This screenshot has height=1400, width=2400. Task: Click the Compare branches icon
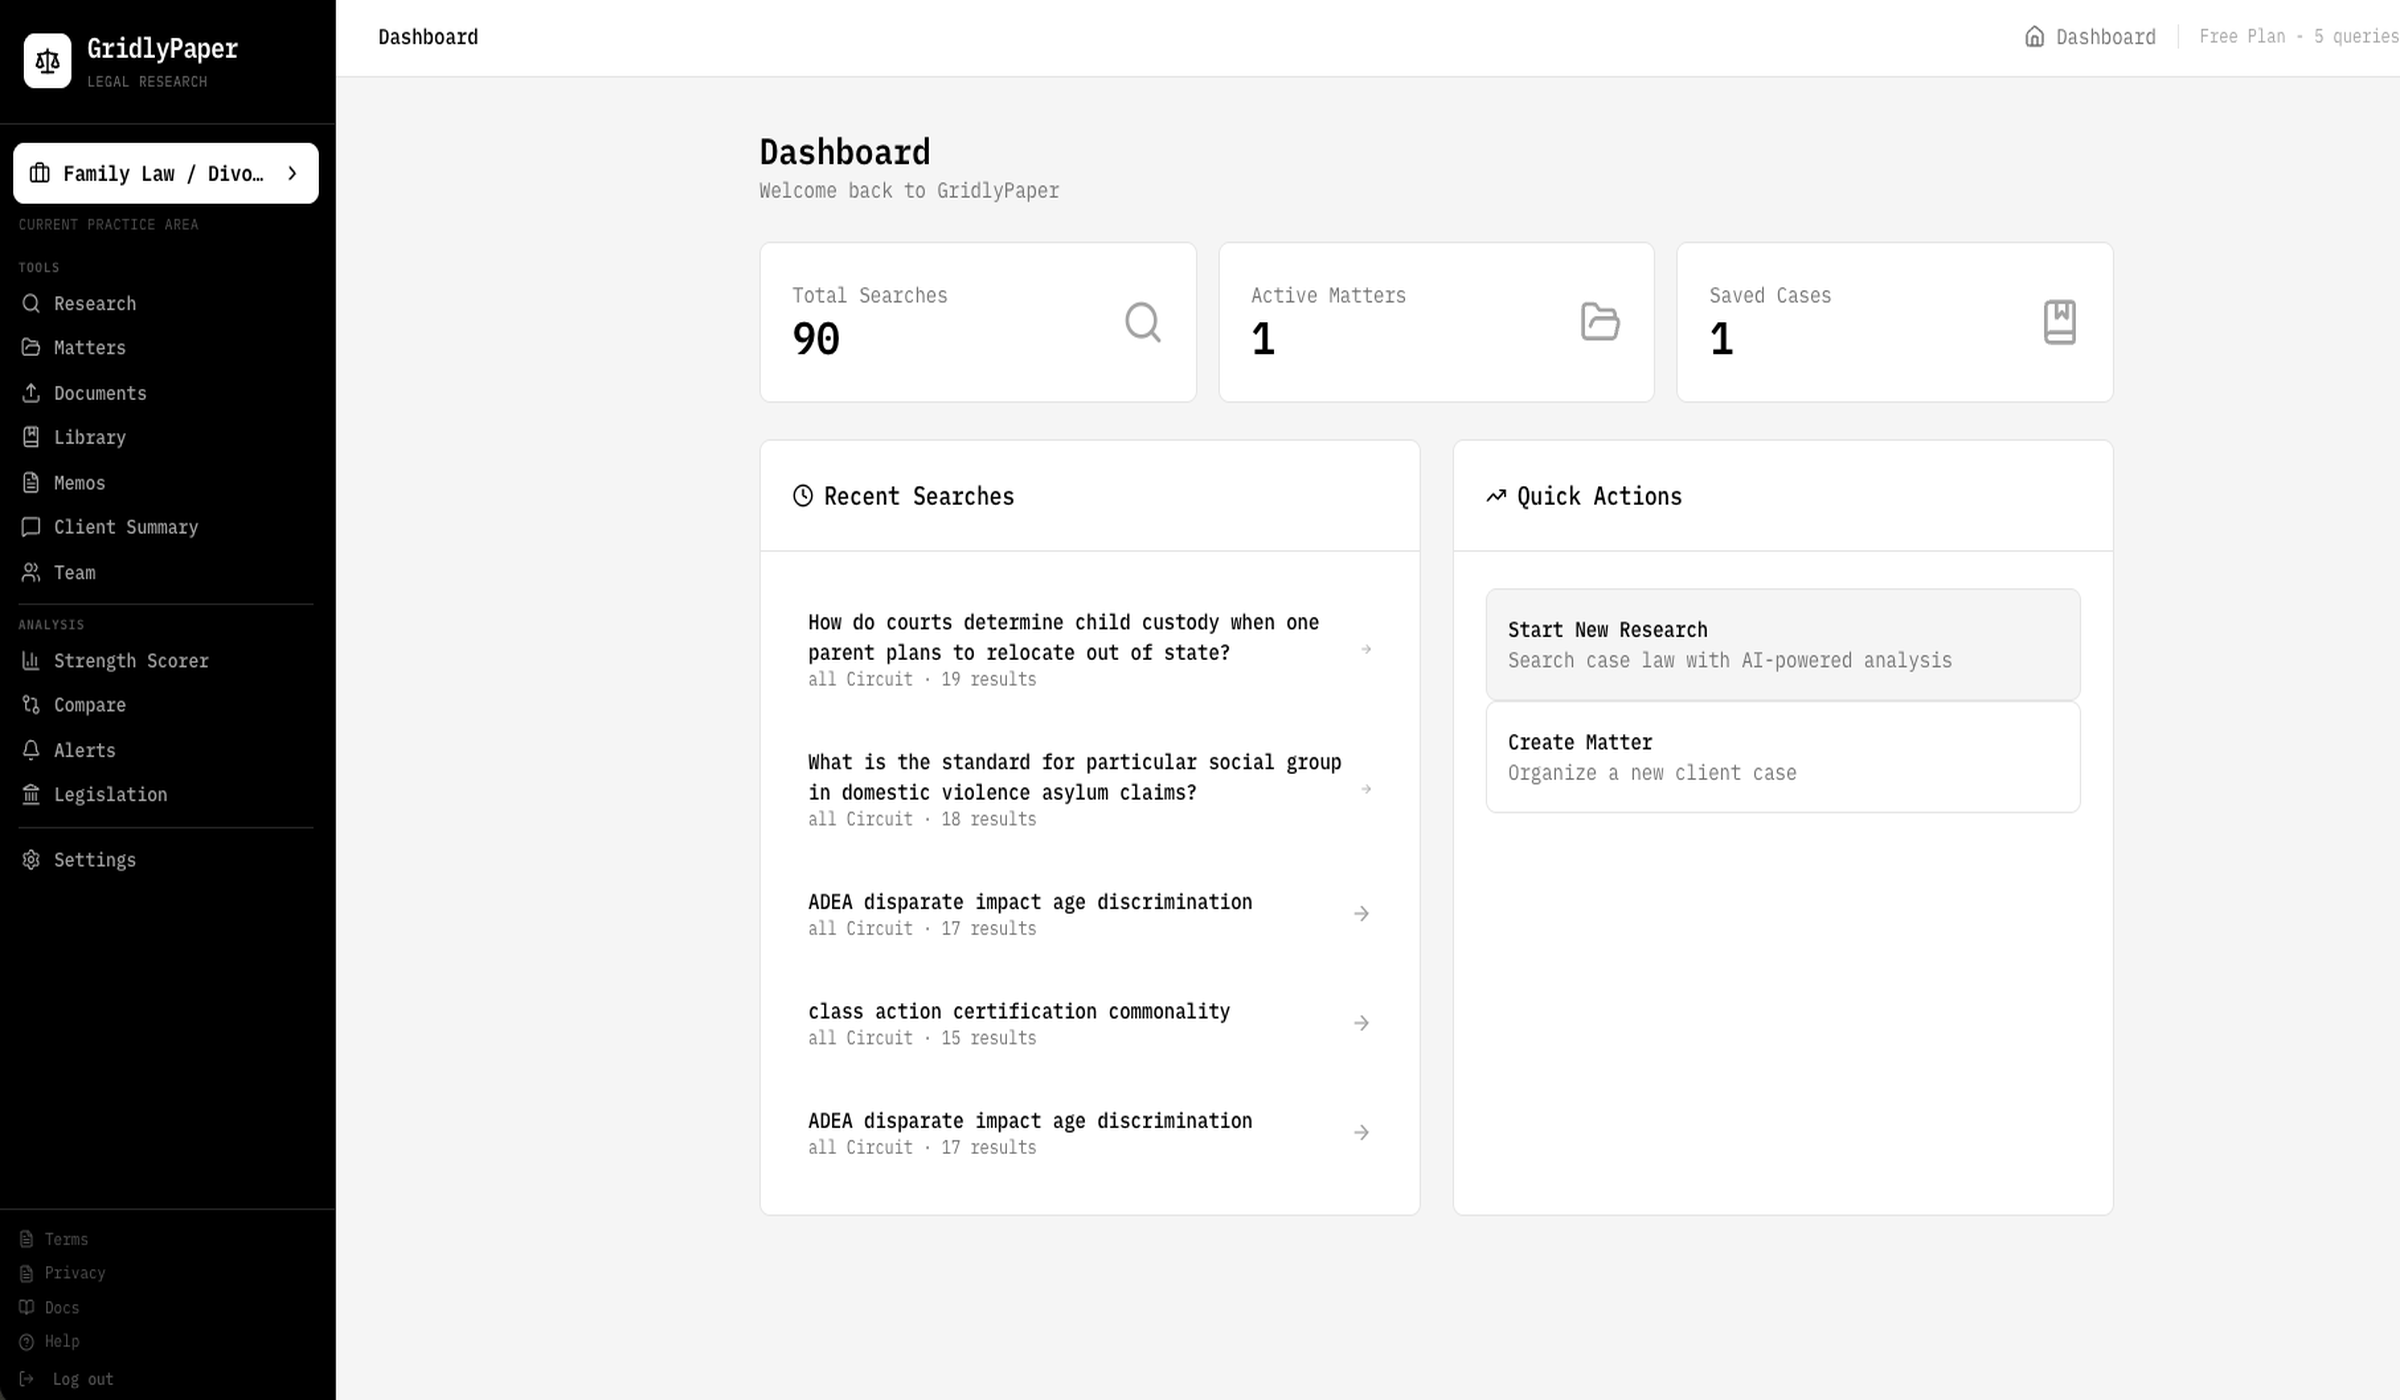(x=31, y=705)
